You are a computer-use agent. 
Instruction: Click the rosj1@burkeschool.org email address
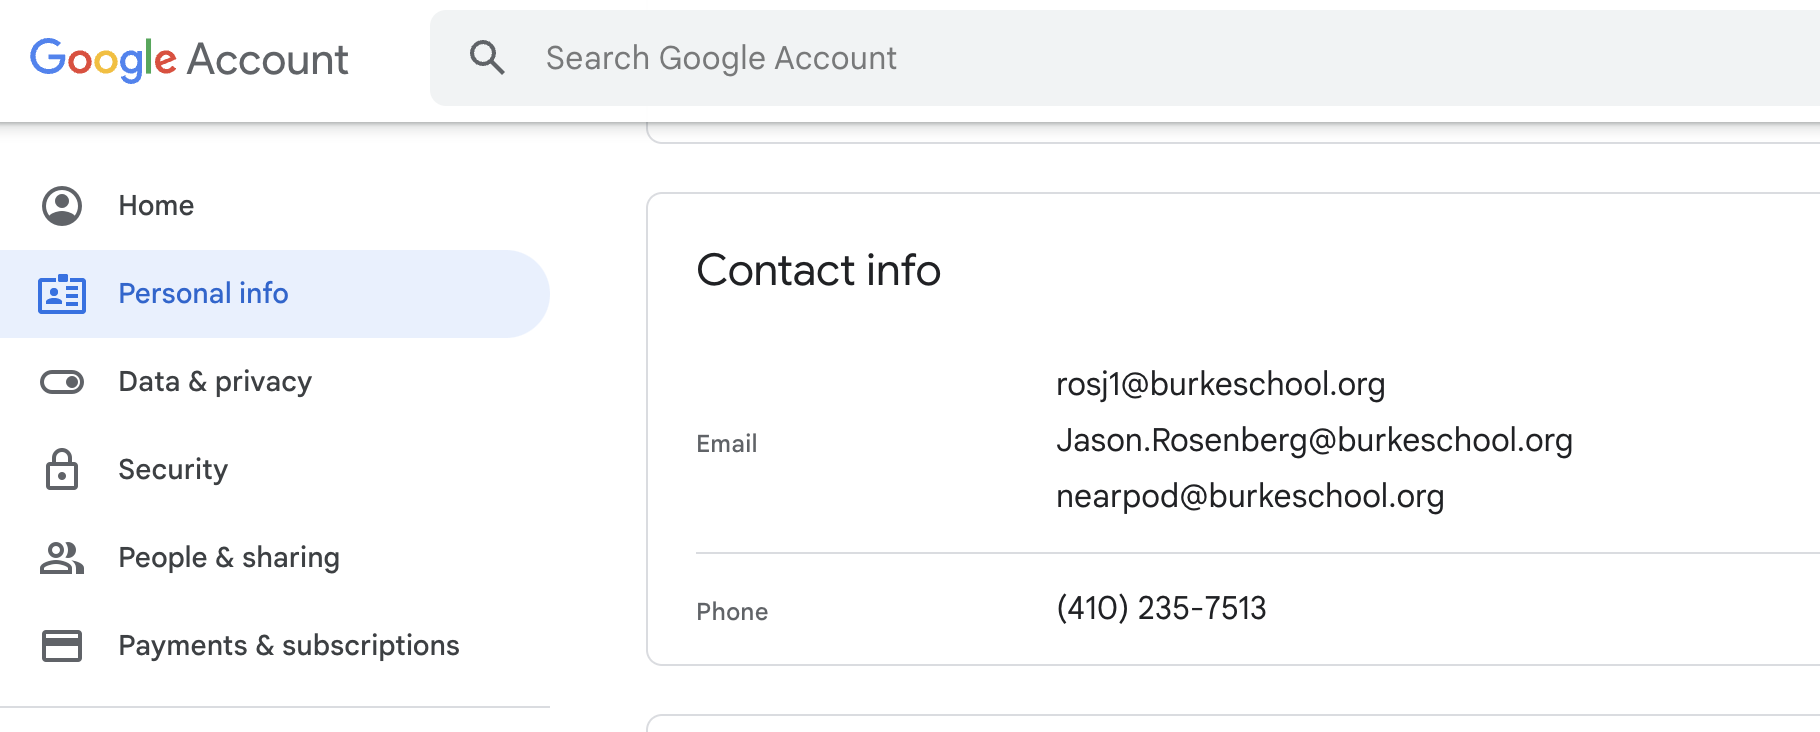point(1221,384)
